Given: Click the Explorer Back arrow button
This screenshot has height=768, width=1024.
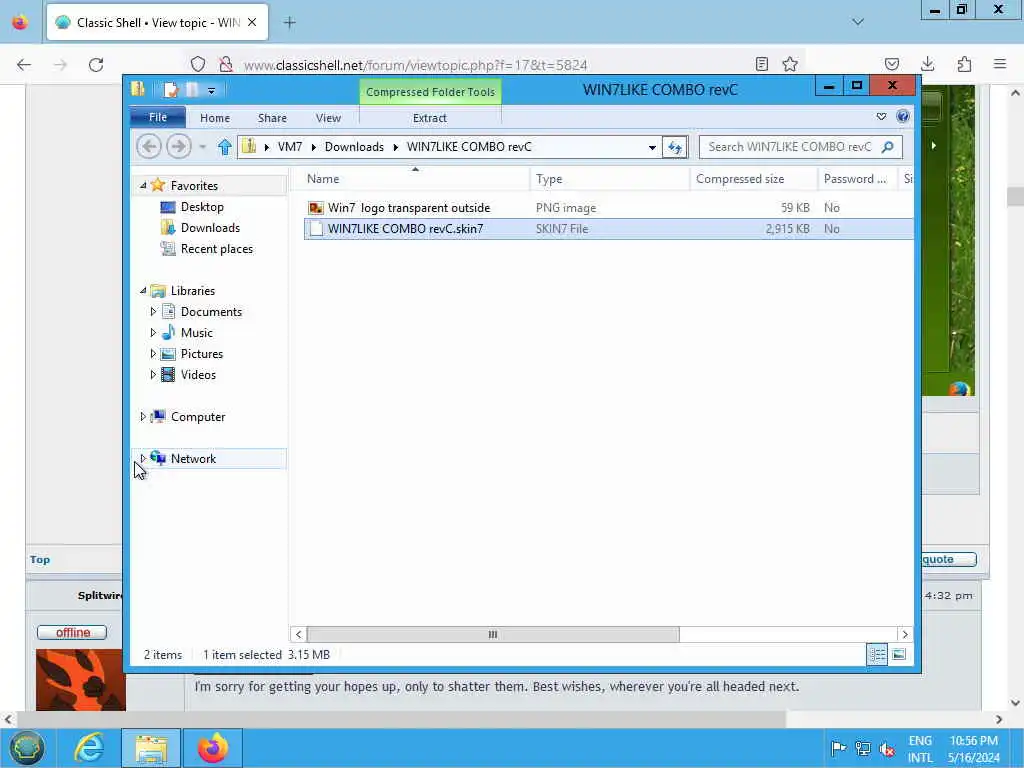Looking at the screenshot, I should [149, 146].
